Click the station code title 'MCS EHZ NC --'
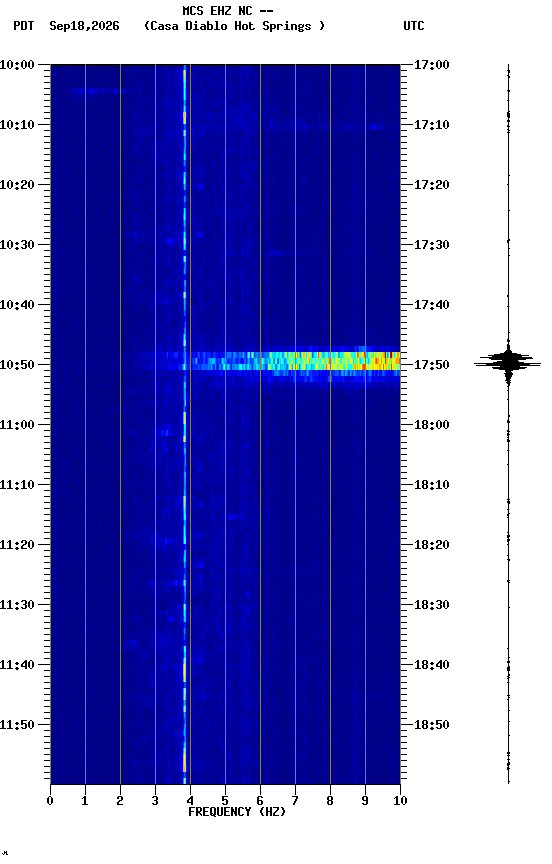This screenshot has width=552, height=864. tap(228, 10)
